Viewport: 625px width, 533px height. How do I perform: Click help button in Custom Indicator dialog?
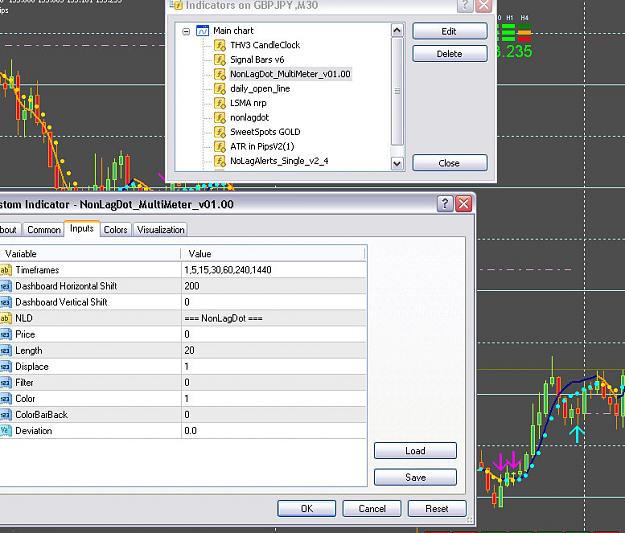(x=445, y=204)
